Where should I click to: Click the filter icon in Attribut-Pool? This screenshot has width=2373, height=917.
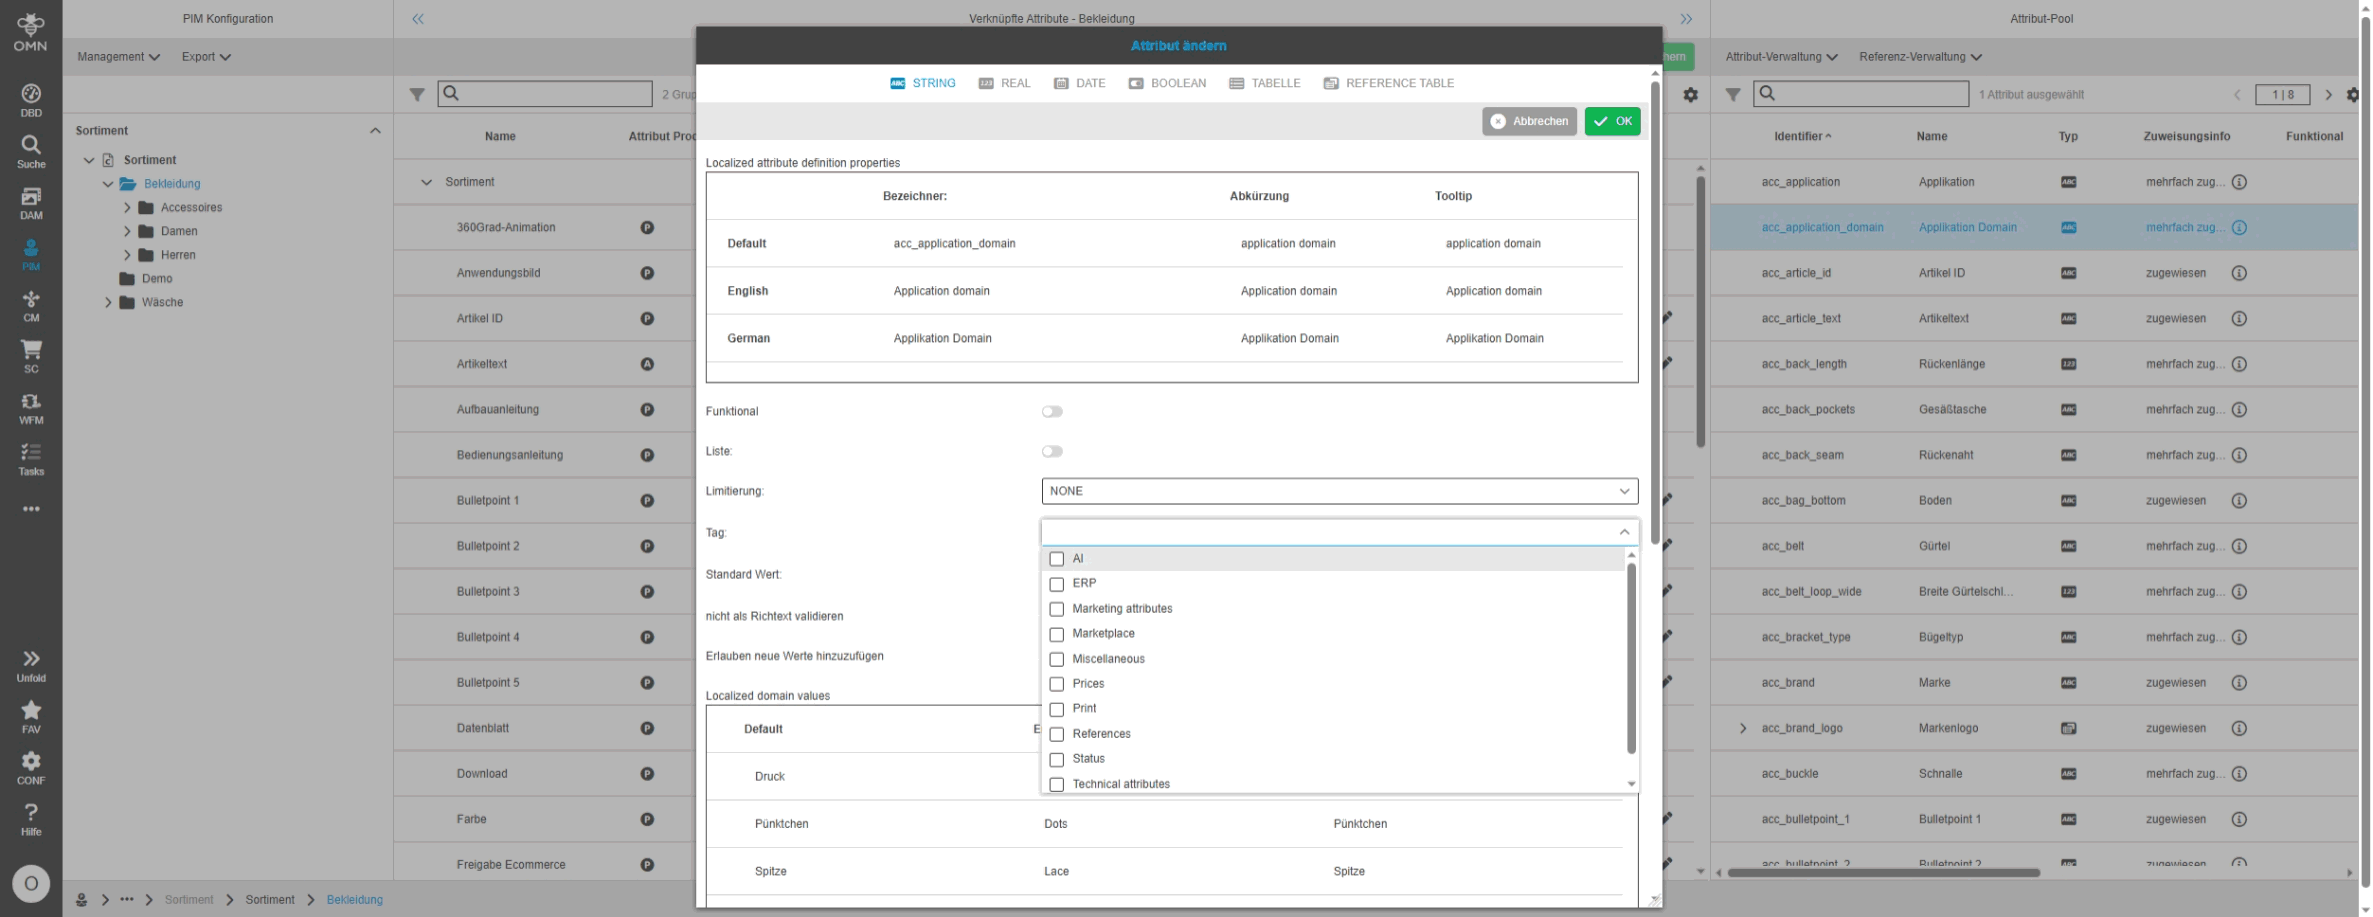tap(1733, 95)
